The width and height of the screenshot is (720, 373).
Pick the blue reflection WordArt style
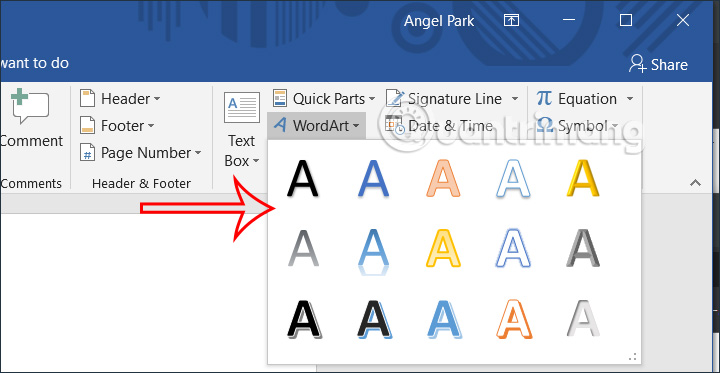373,252
